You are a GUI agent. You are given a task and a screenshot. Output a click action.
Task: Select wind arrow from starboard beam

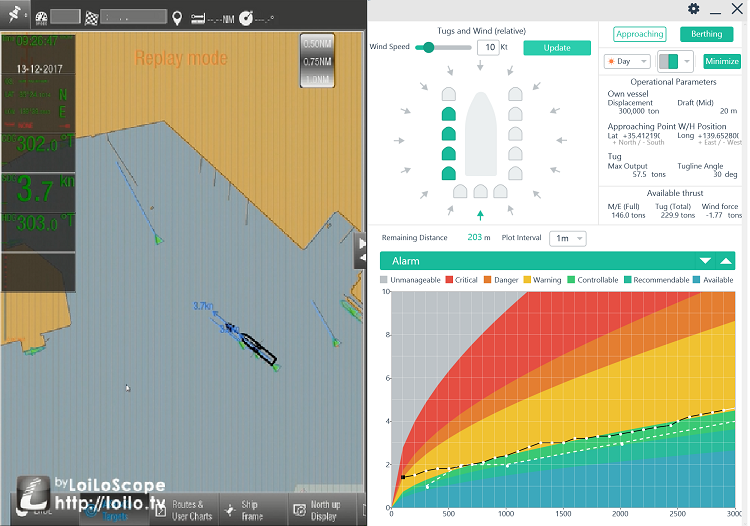tap(562, 141)
